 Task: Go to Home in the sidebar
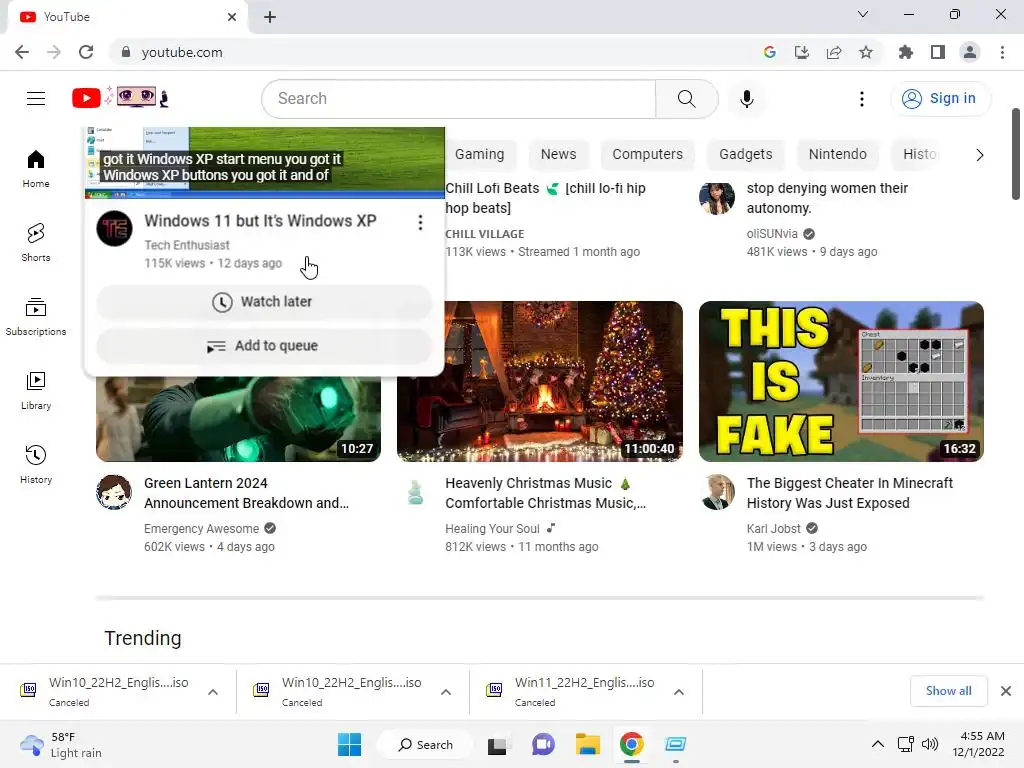(36, 169)
